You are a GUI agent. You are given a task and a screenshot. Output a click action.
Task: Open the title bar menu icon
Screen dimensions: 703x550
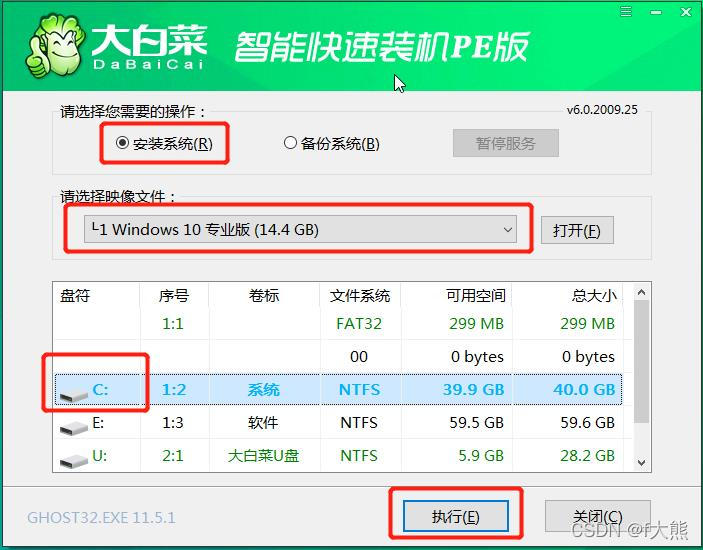(x=625, y=12)
